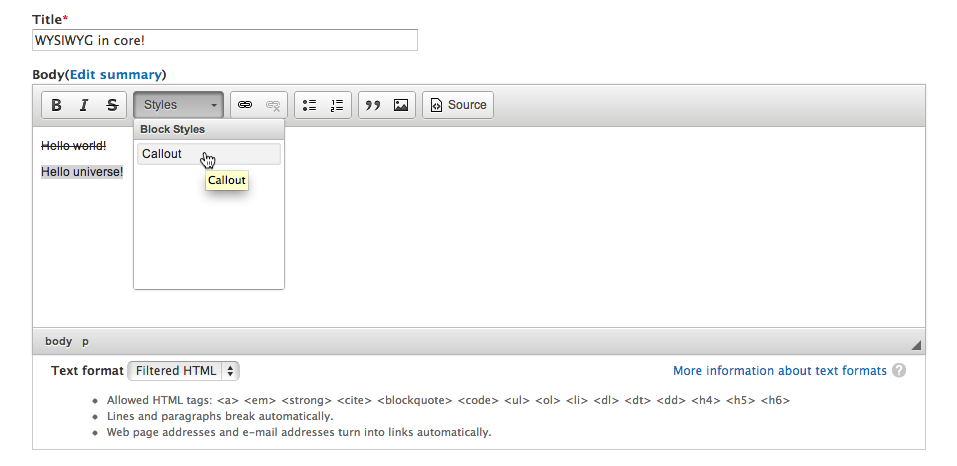
Task: Change the Text format select box
Action: [x=183, y=371]
